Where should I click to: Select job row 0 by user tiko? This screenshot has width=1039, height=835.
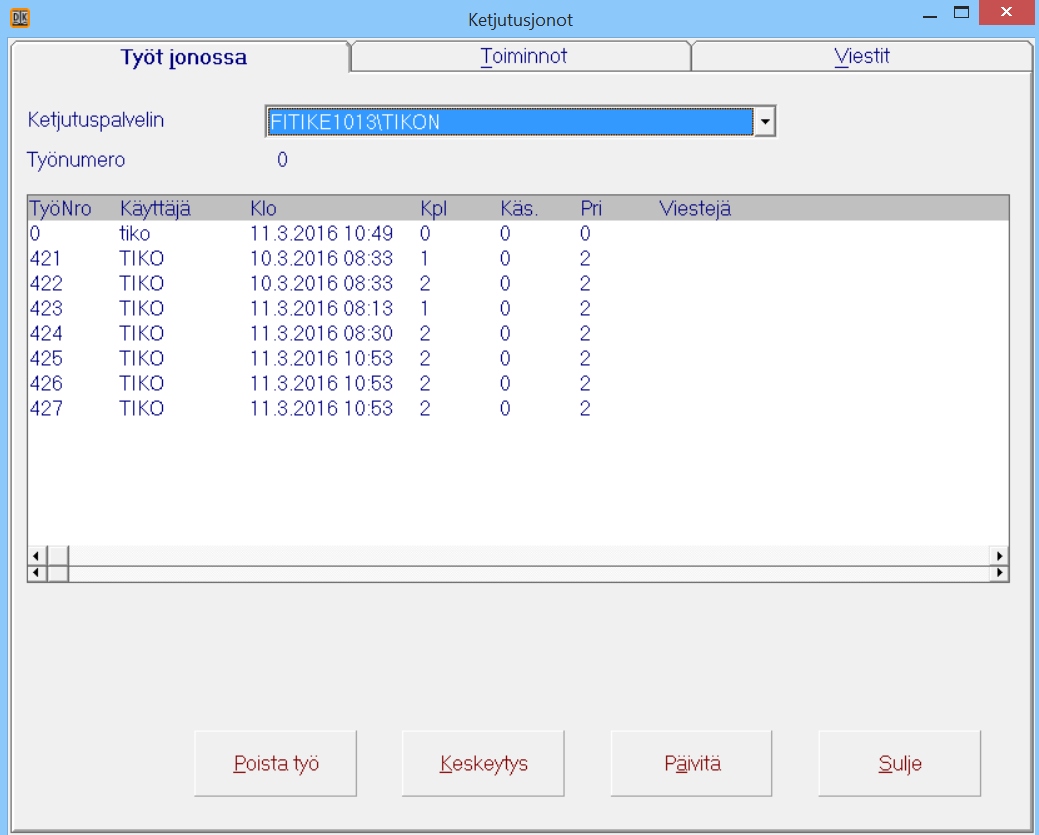point(518,233)
